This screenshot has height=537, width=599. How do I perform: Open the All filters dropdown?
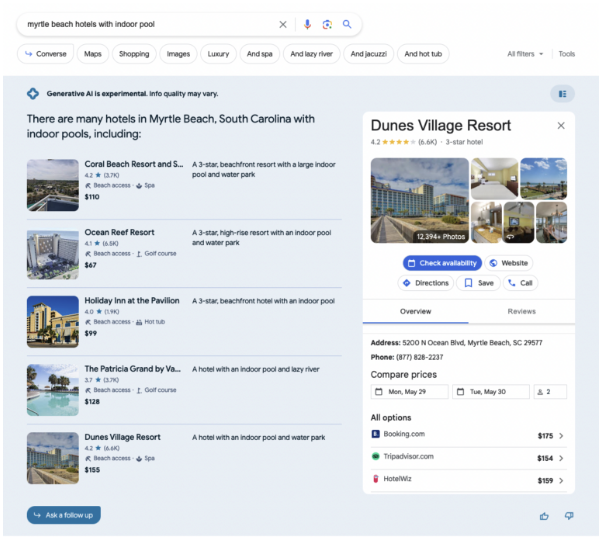click(x=525, y=54)
